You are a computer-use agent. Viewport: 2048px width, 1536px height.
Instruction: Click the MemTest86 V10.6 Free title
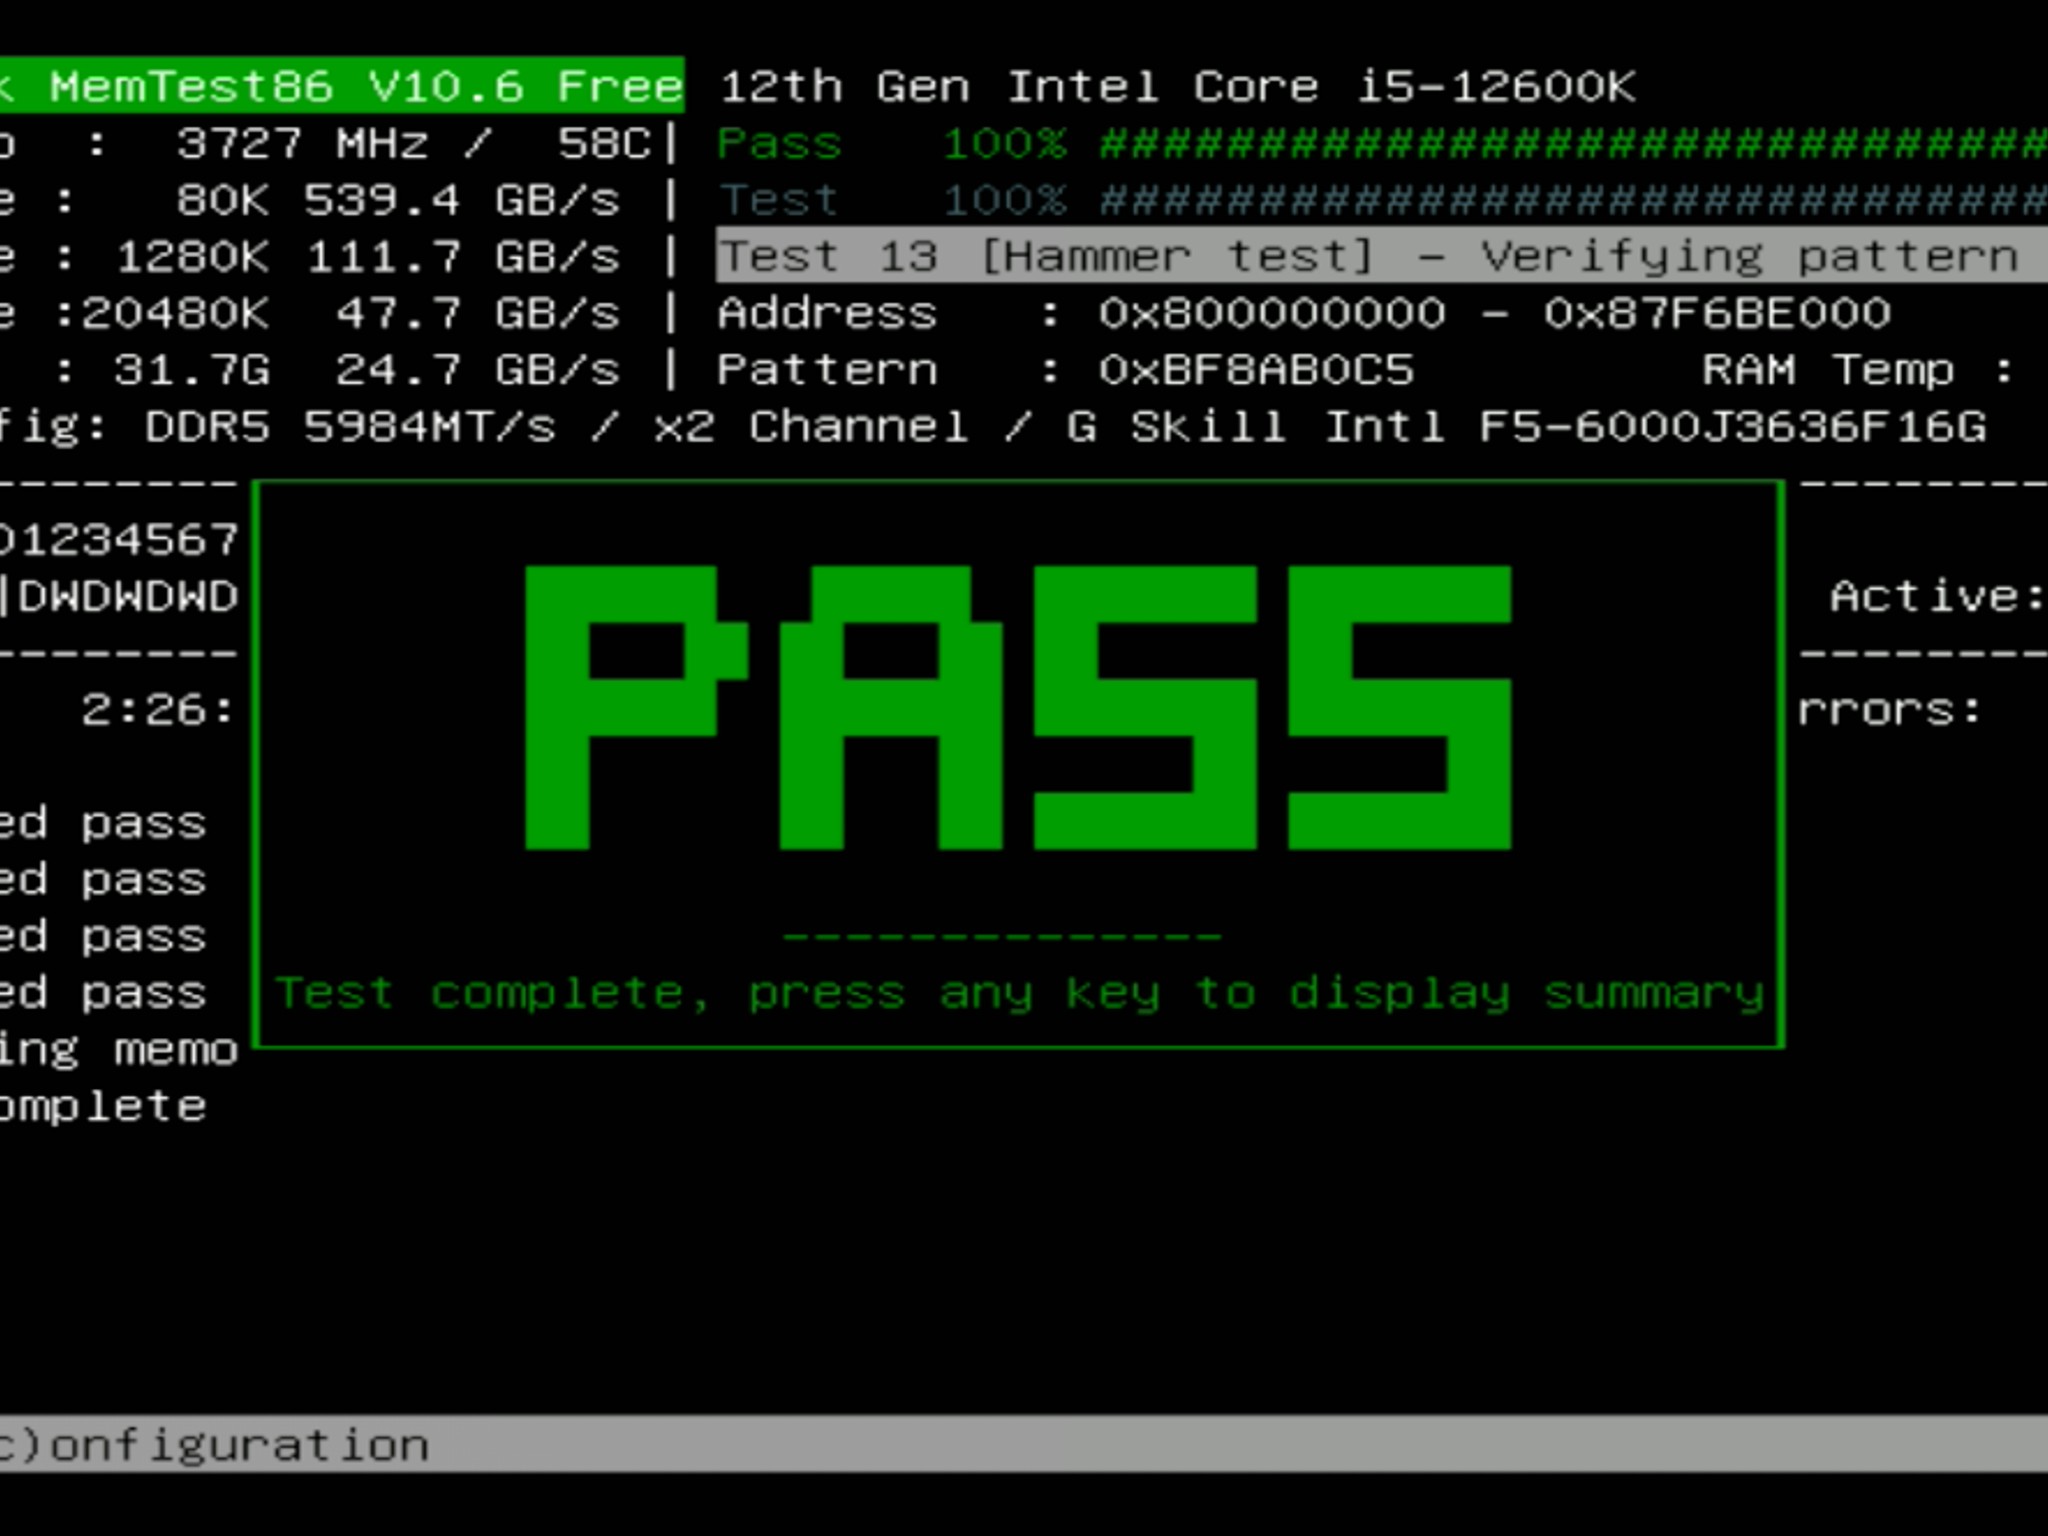point(366,86)
